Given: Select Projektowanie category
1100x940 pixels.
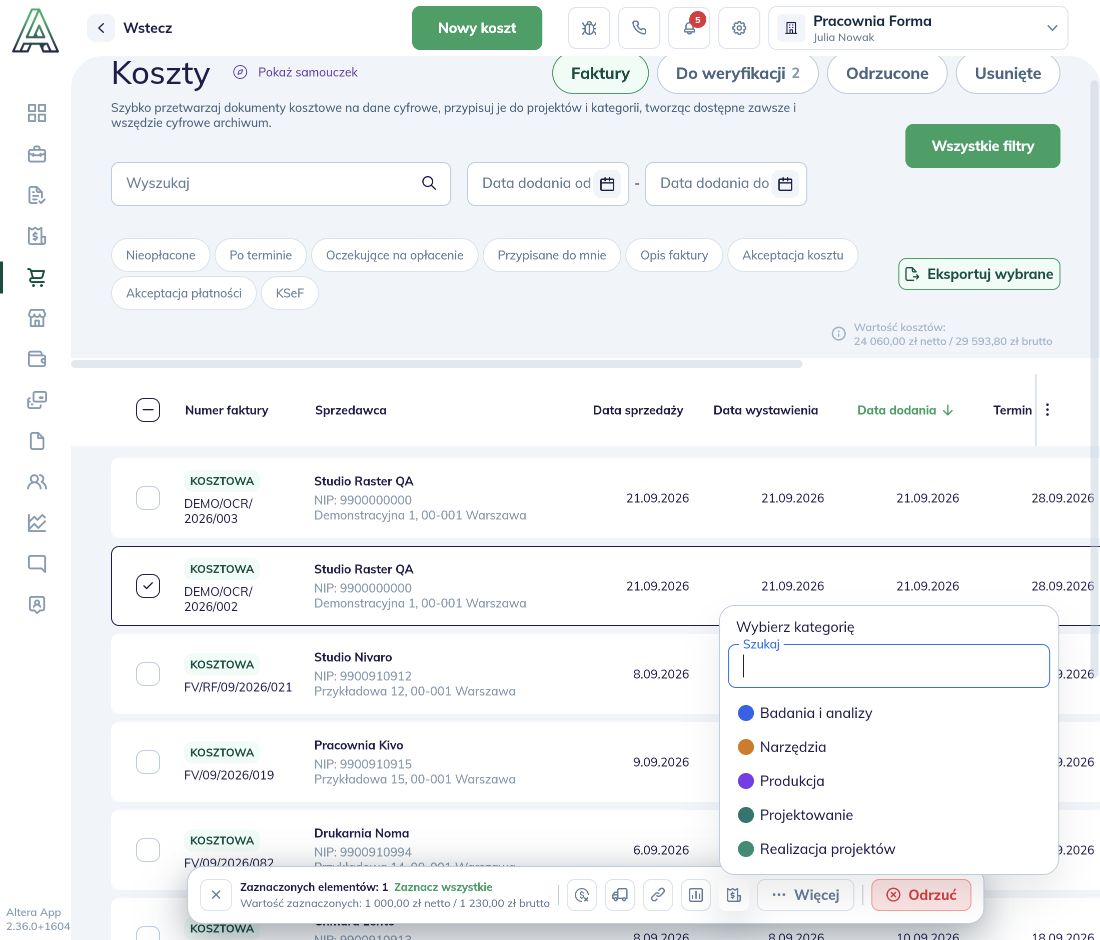Looking at the screenshot, I should click(x=889, y=815).
